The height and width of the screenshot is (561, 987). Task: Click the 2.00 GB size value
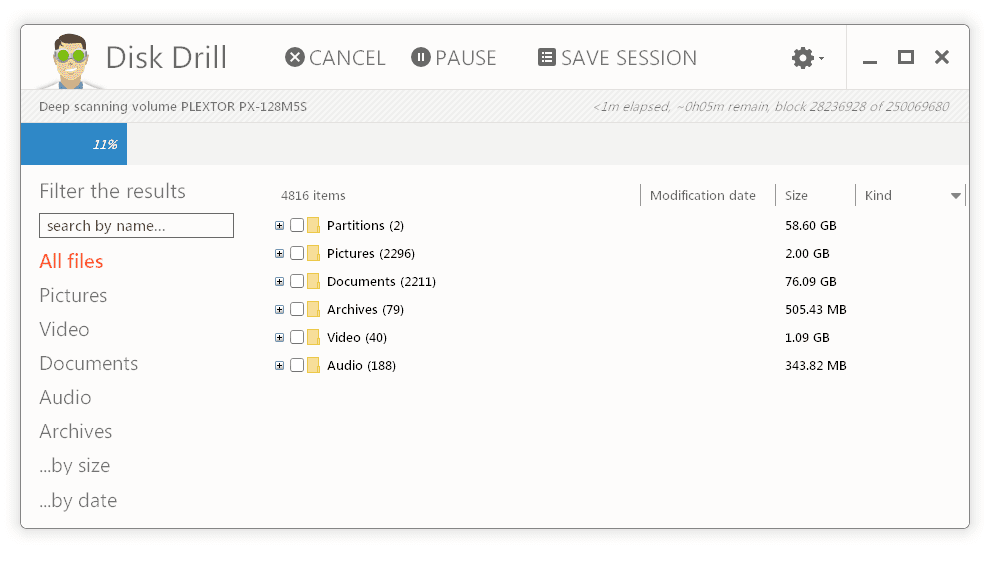808,253
